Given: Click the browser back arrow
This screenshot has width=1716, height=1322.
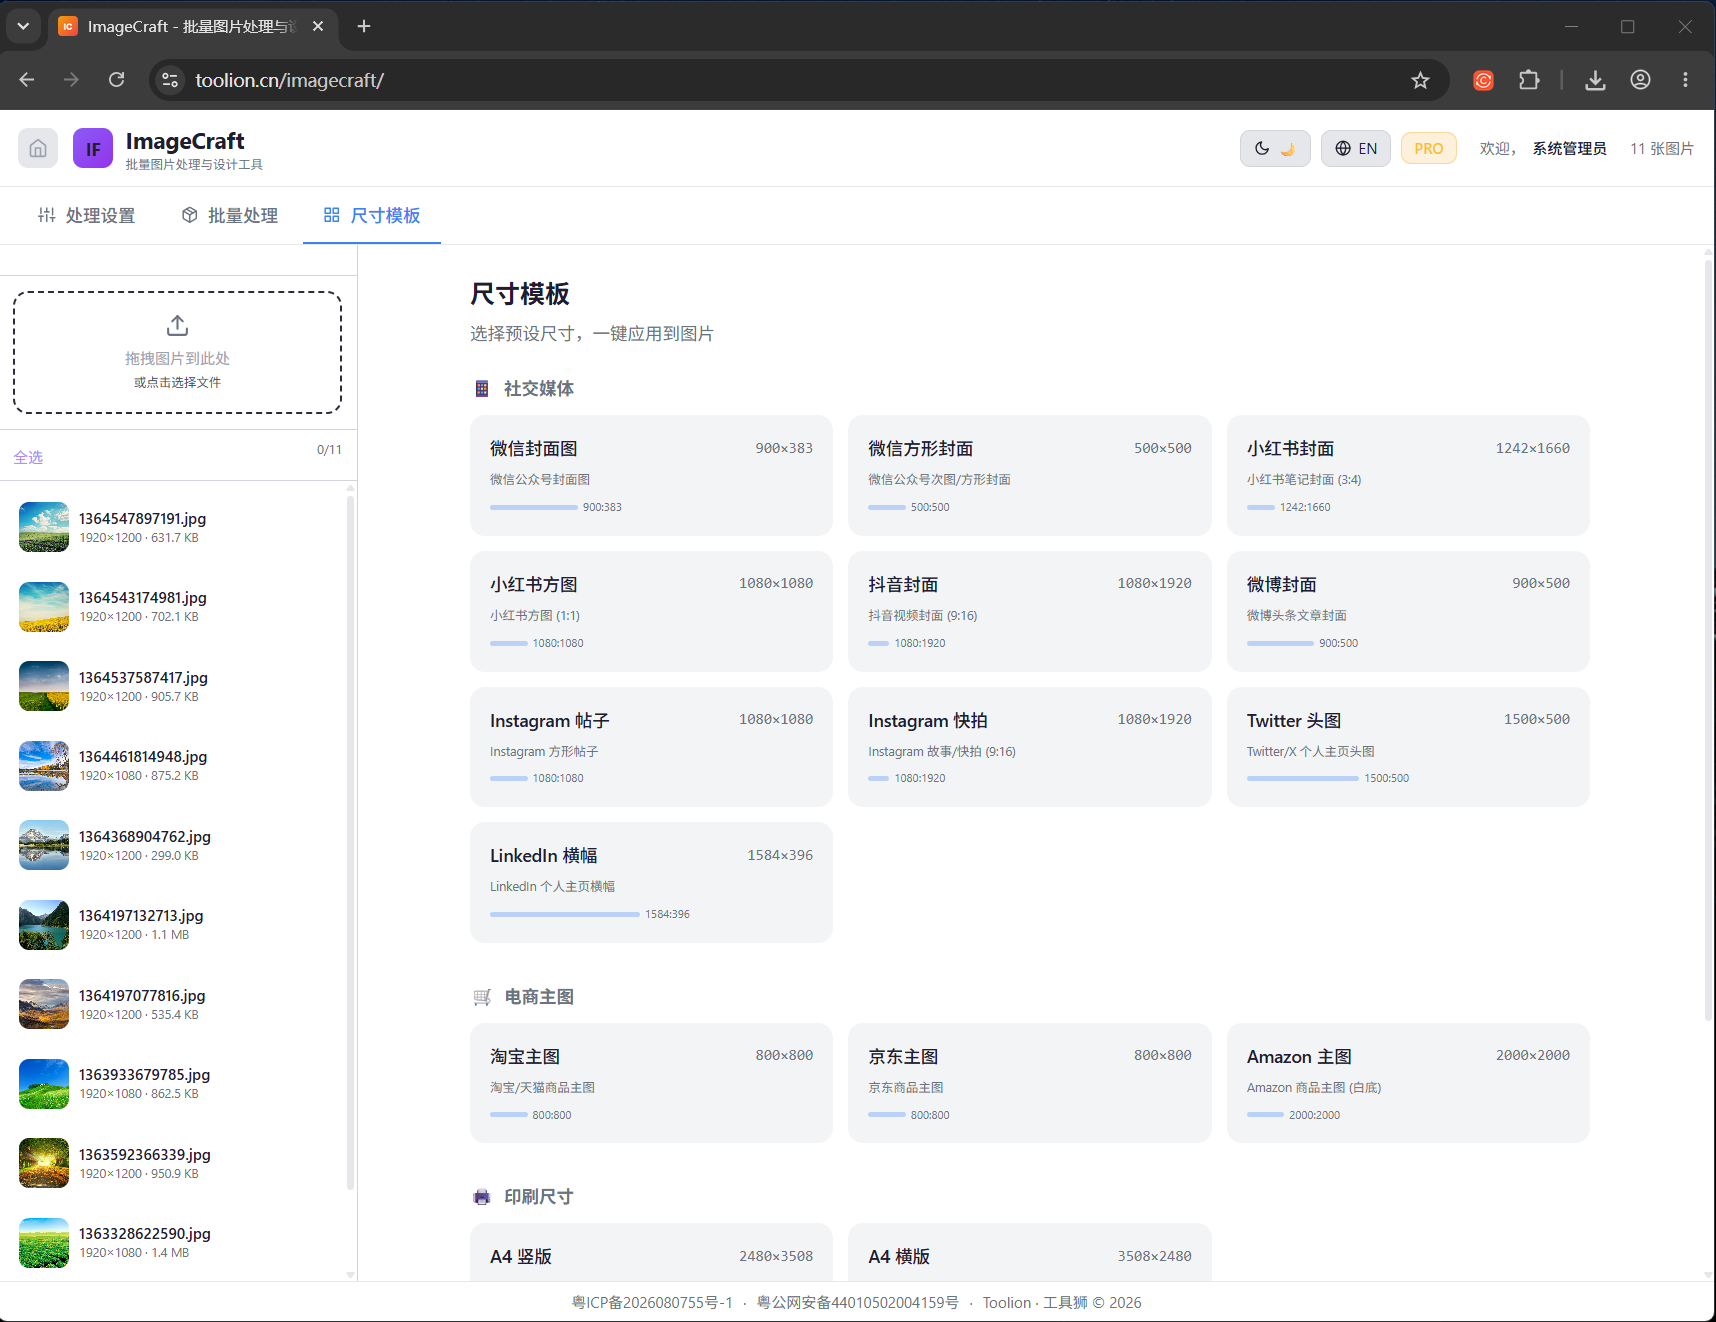Looking at the screenshot, I should pos(27,80).
